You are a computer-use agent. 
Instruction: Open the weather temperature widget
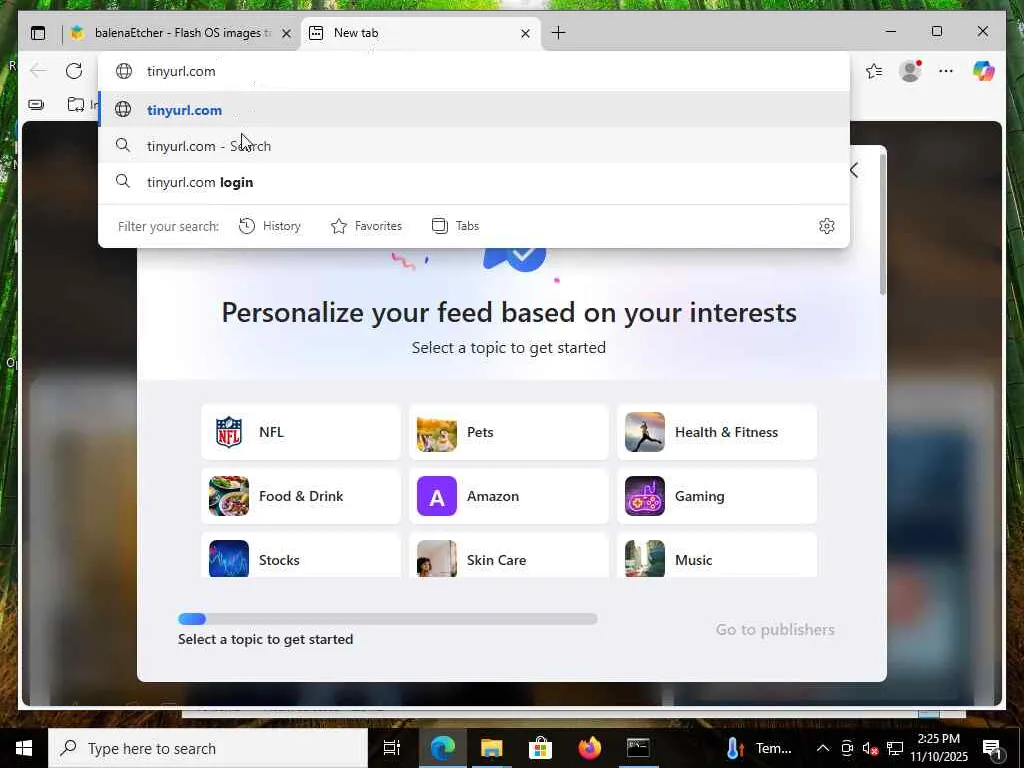(759, 748)
